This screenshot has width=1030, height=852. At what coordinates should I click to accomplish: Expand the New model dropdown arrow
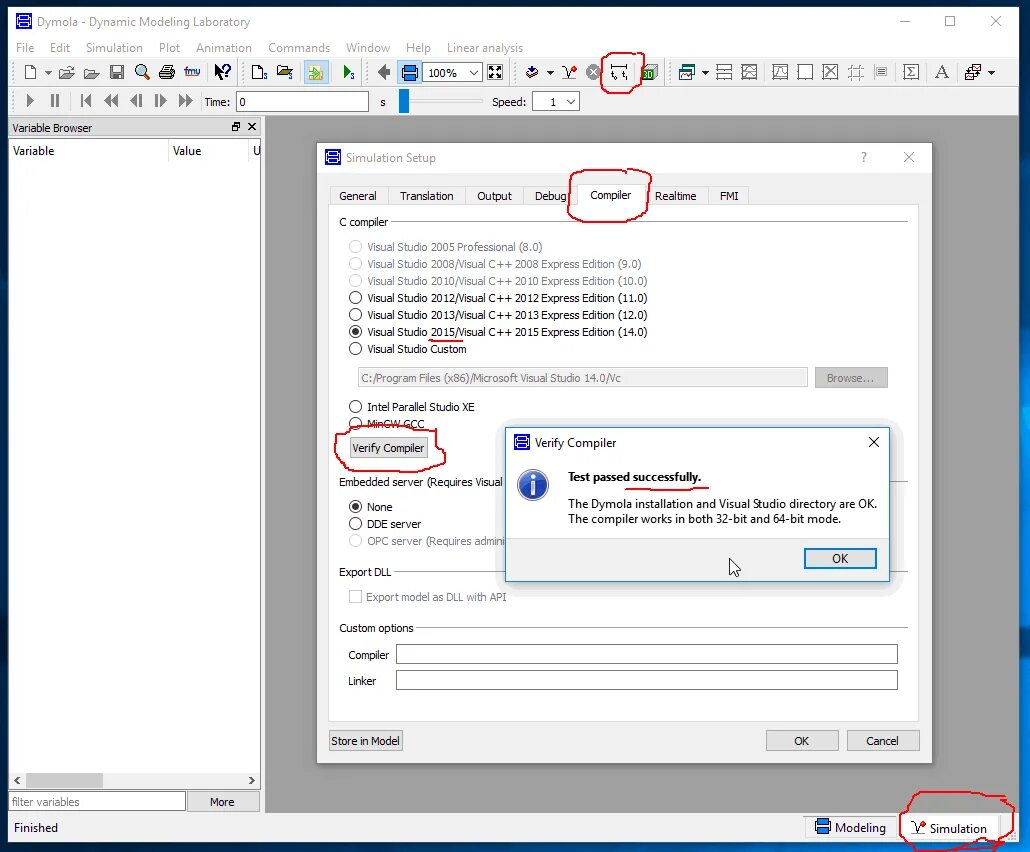tap(48, 72)
